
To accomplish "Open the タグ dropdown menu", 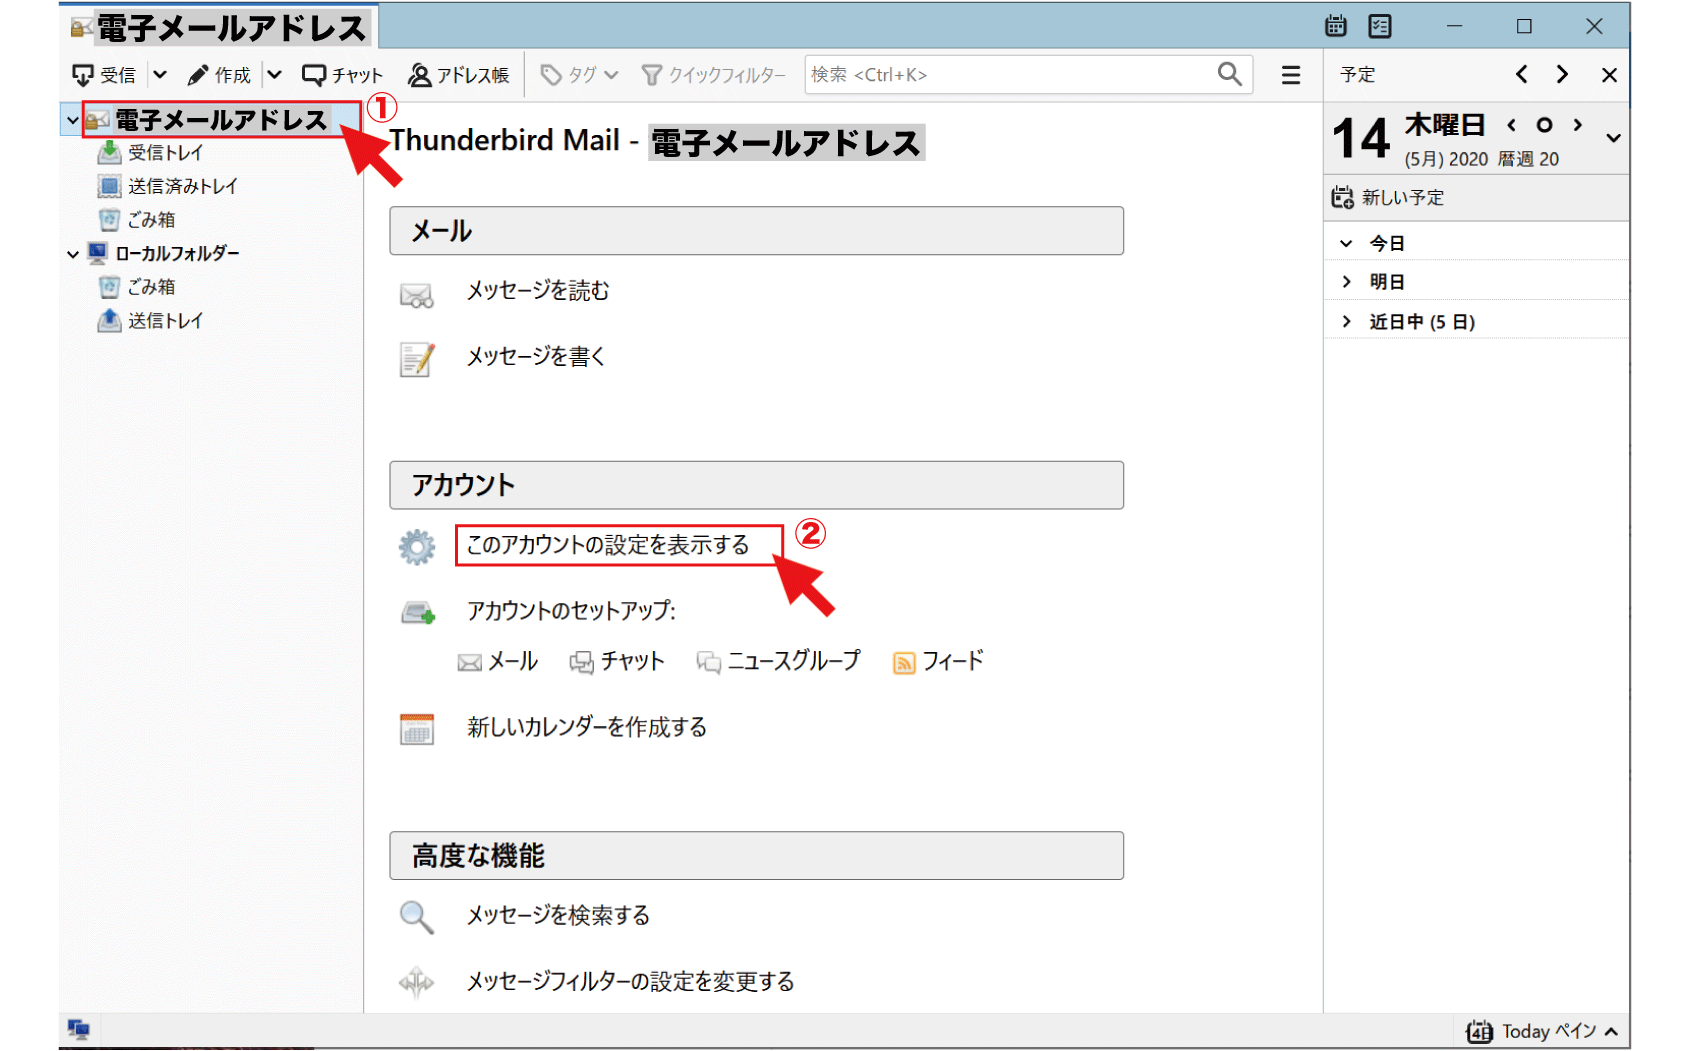I will (579, 75).
